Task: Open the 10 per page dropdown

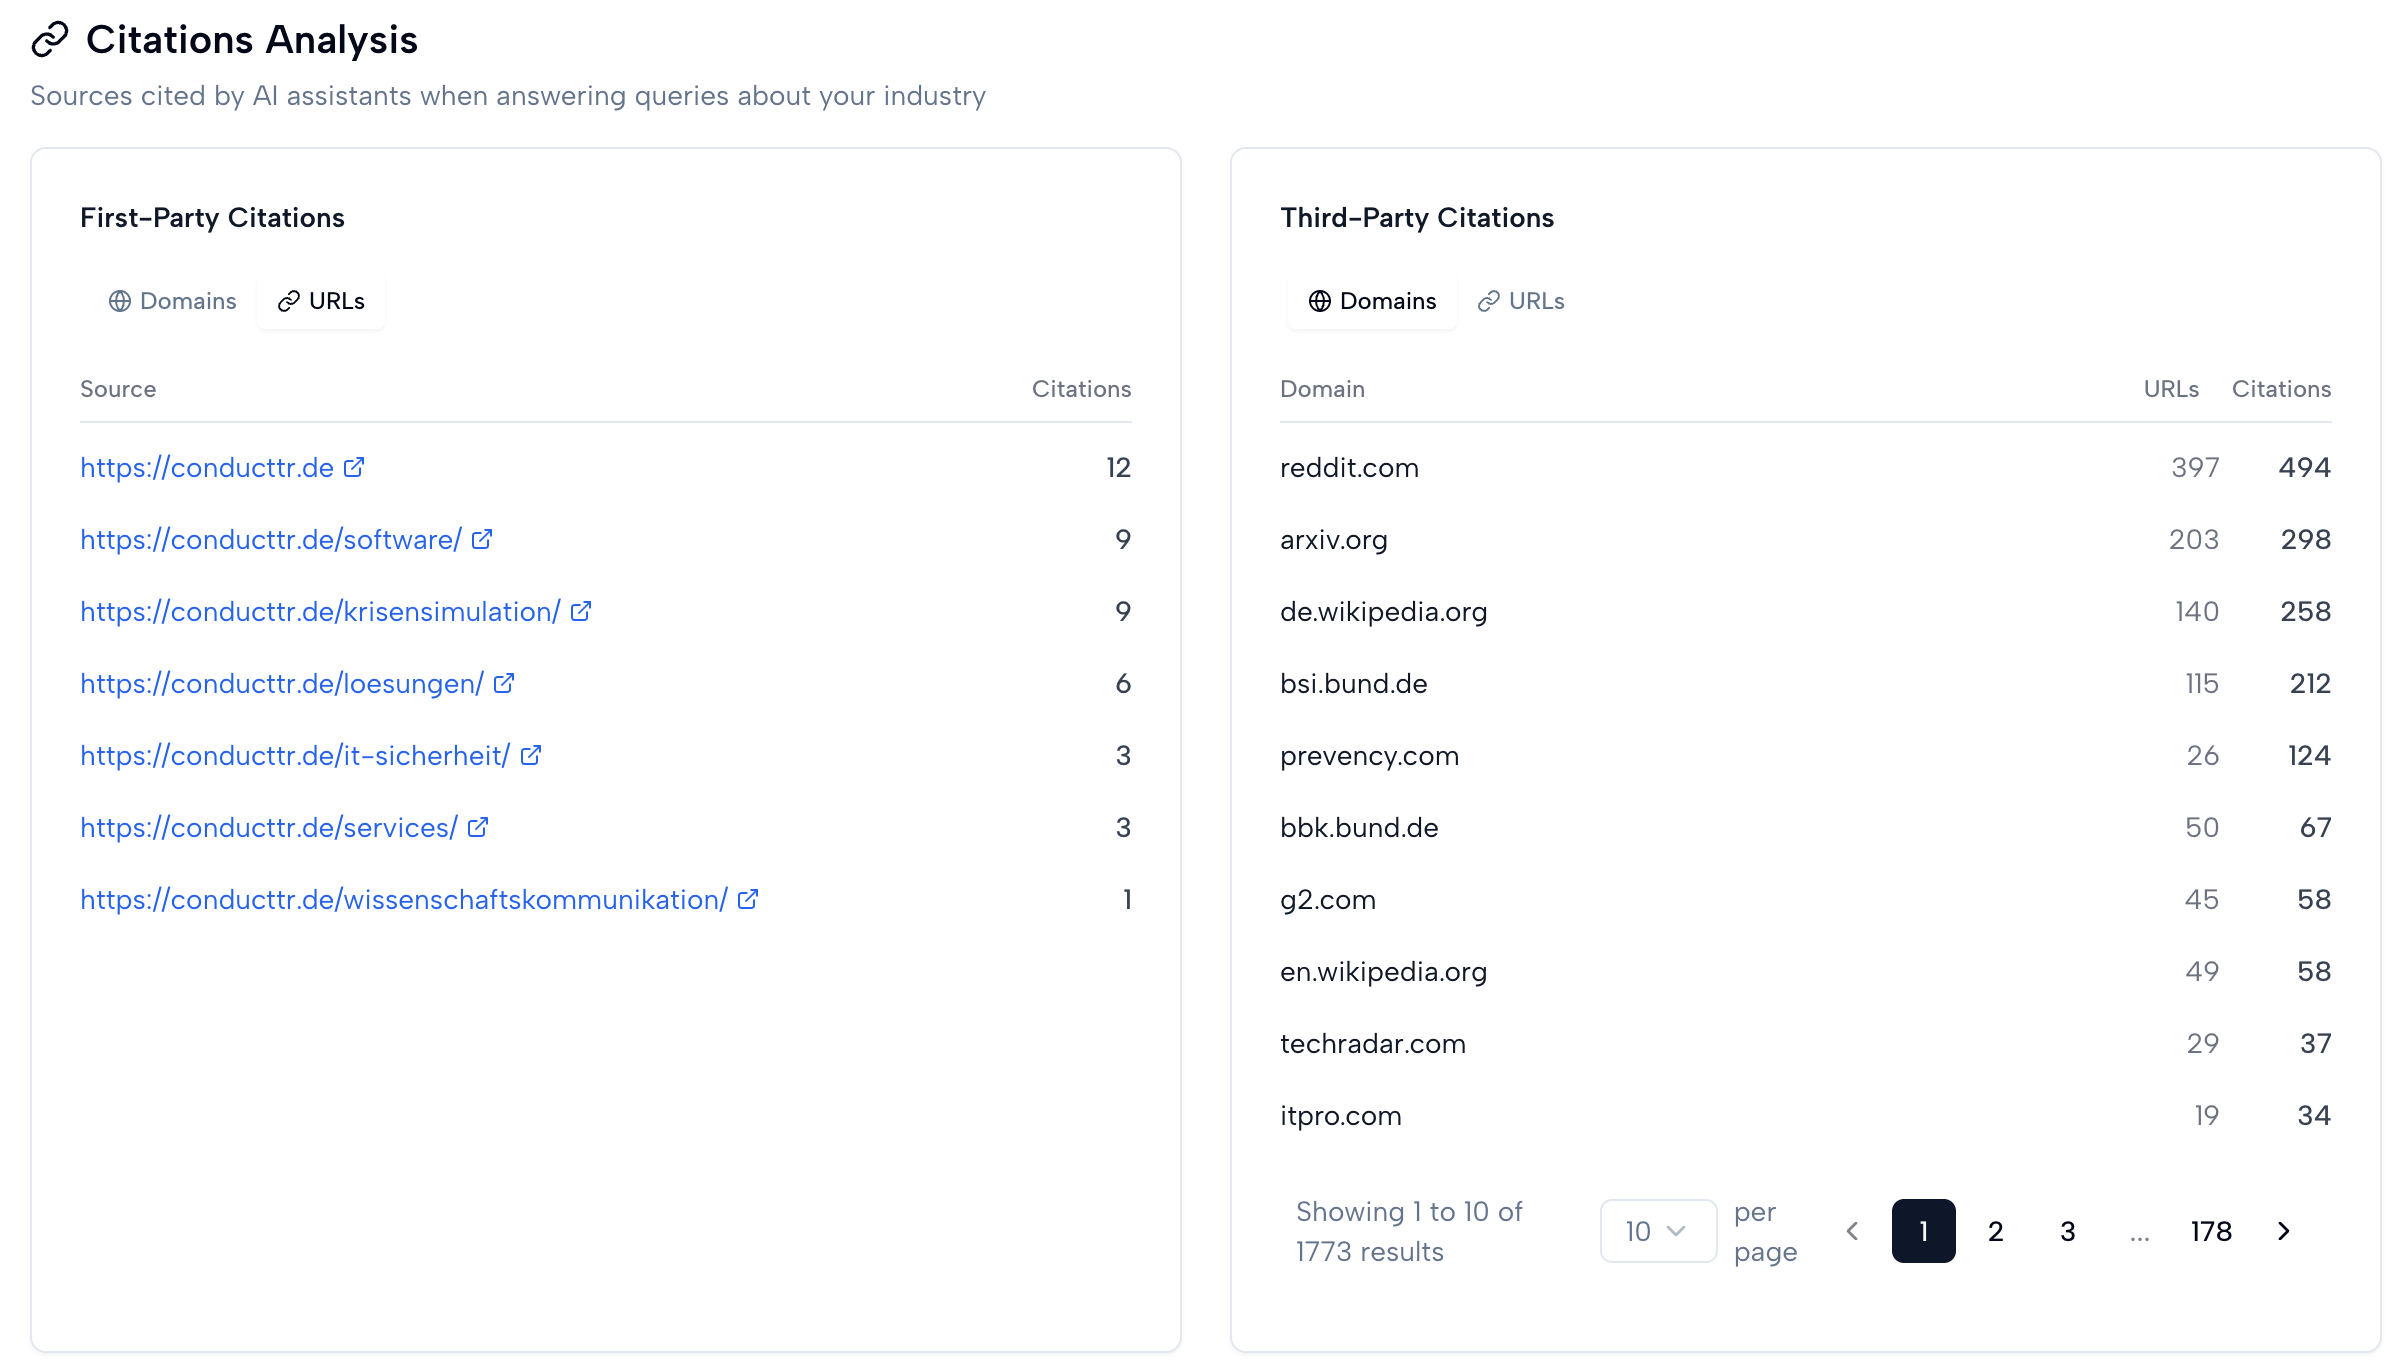Action: (1658, 1231)
